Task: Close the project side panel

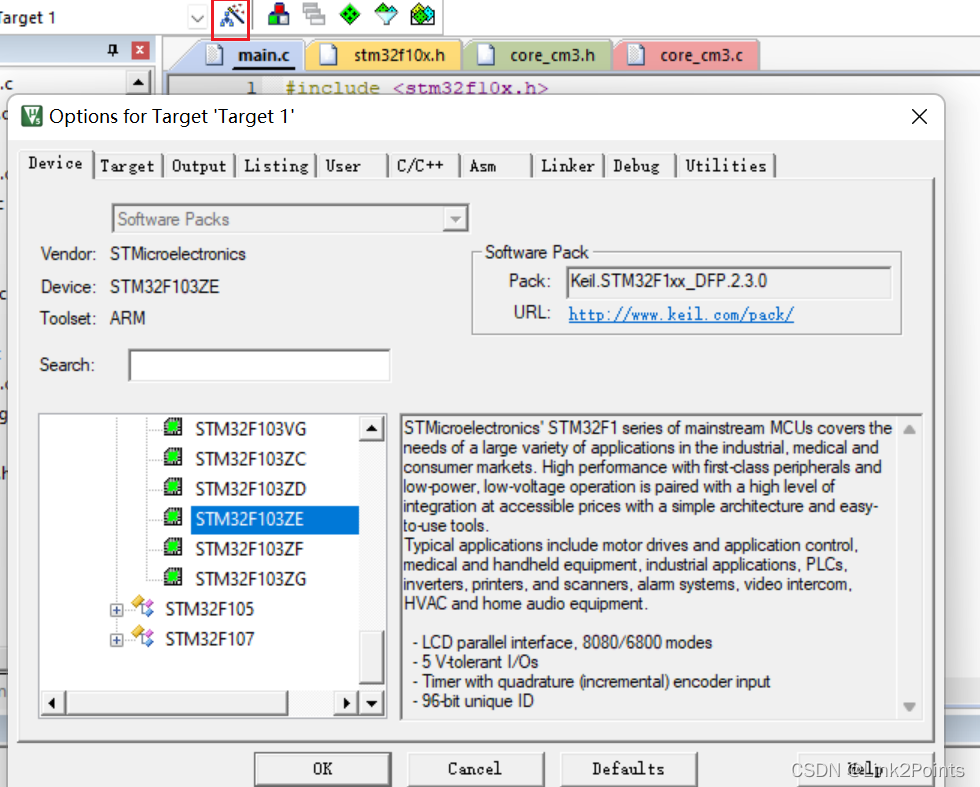Action: (x=140, y=50)
